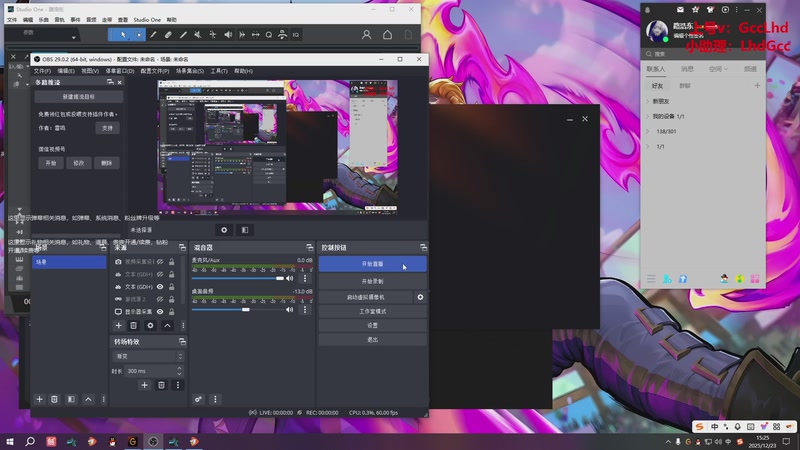
Task: Toggle lock on video capture device source
Action: (172, 262)
